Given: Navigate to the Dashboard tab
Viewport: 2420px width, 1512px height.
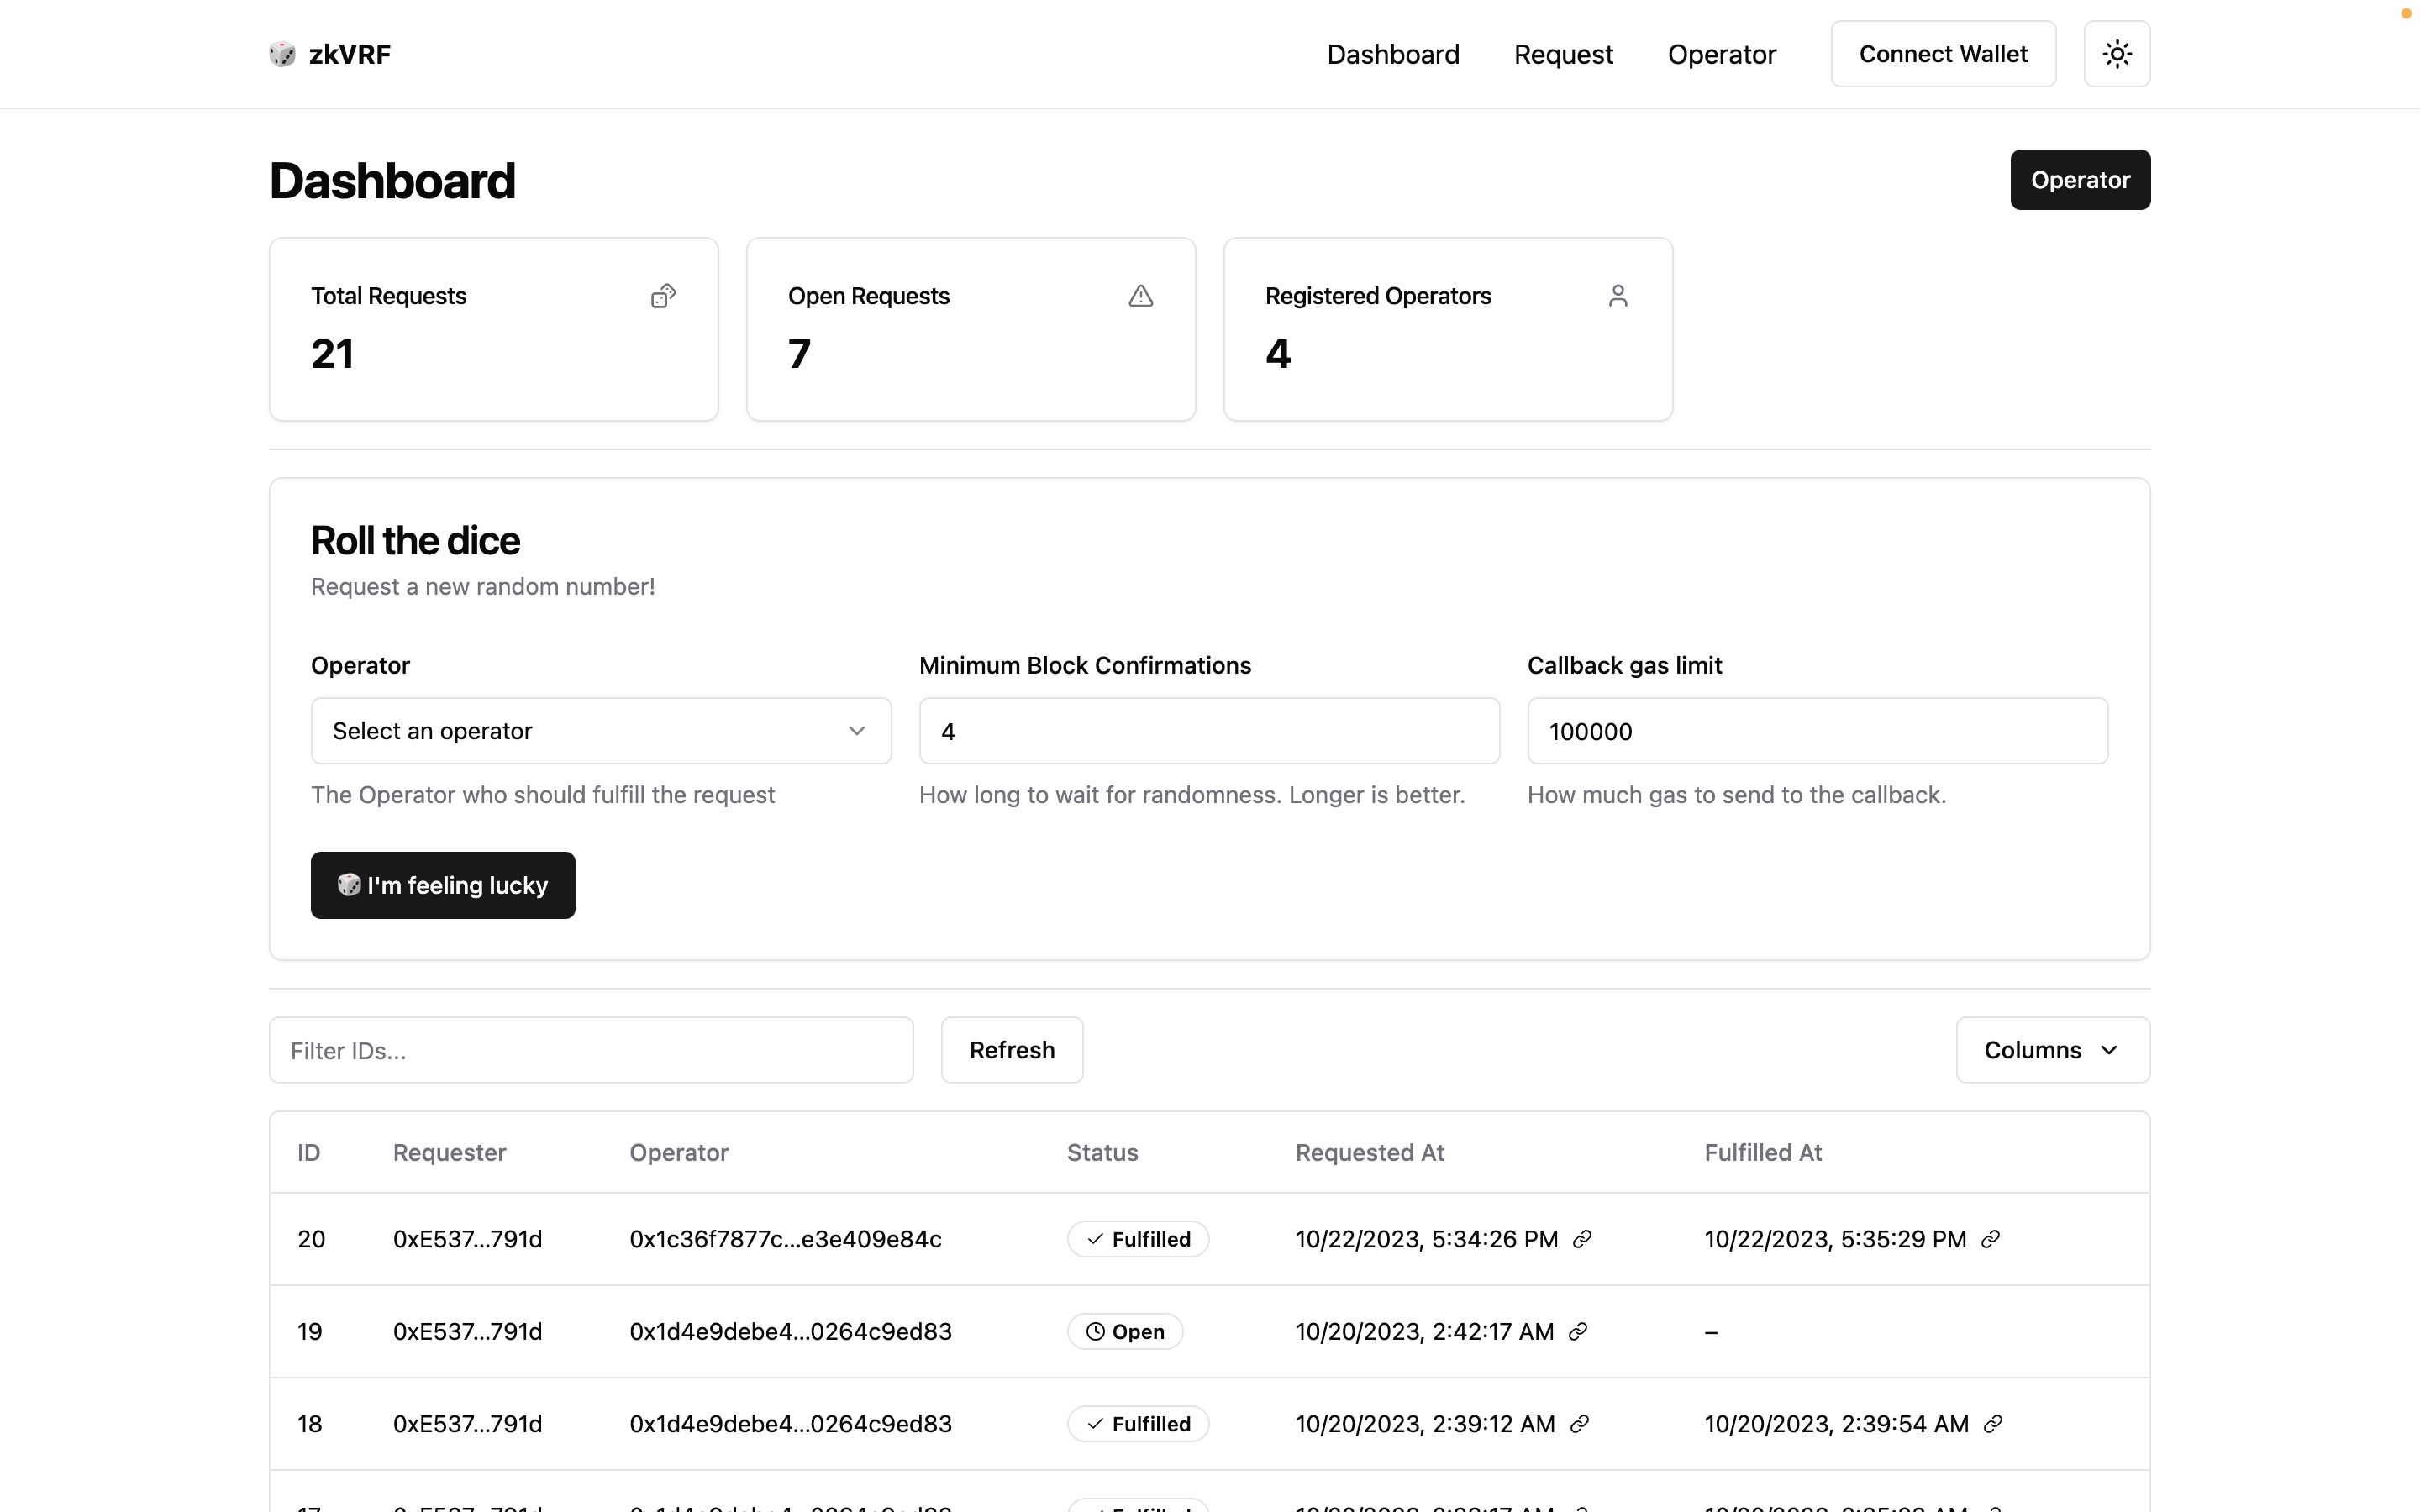Looking at the screenshot, I should [x=1394, y=54].
